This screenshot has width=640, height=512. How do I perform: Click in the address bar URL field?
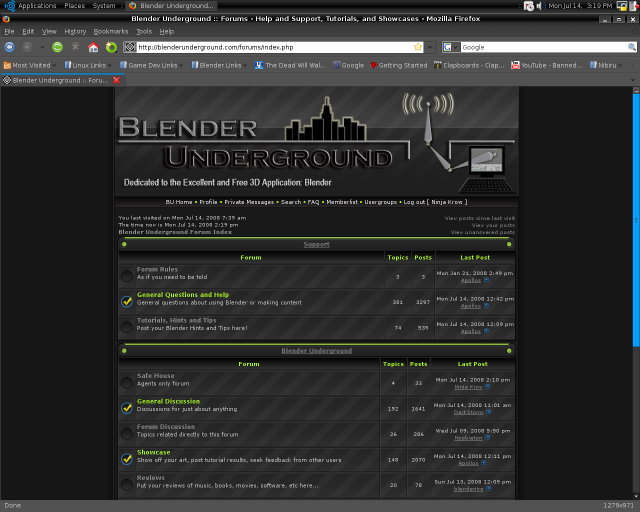[274, 47]
